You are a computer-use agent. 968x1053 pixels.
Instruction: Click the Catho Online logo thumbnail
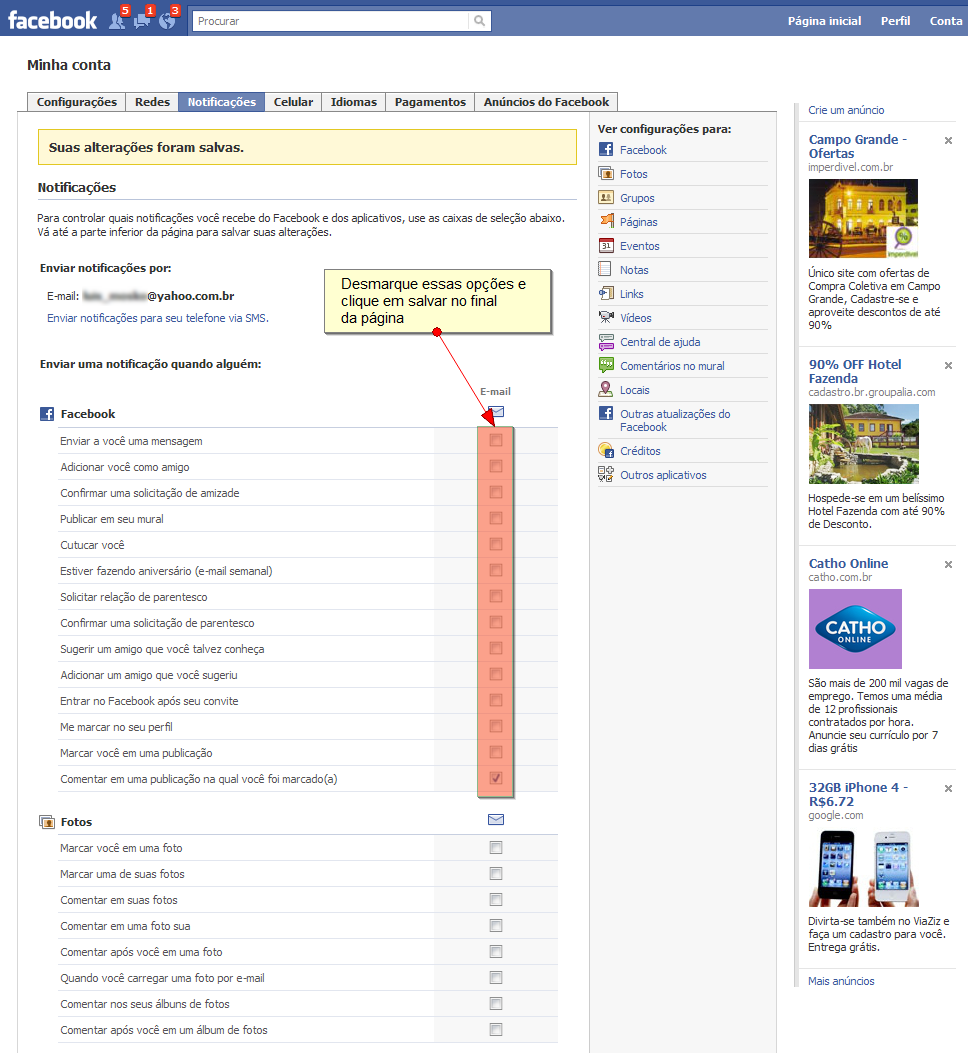click(x=855, y=629)
